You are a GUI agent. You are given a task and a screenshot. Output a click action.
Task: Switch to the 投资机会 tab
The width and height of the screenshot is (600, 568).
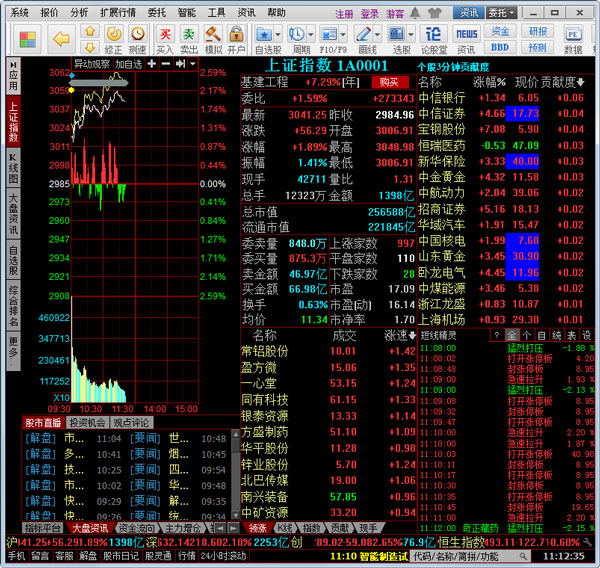coord(88,423)
